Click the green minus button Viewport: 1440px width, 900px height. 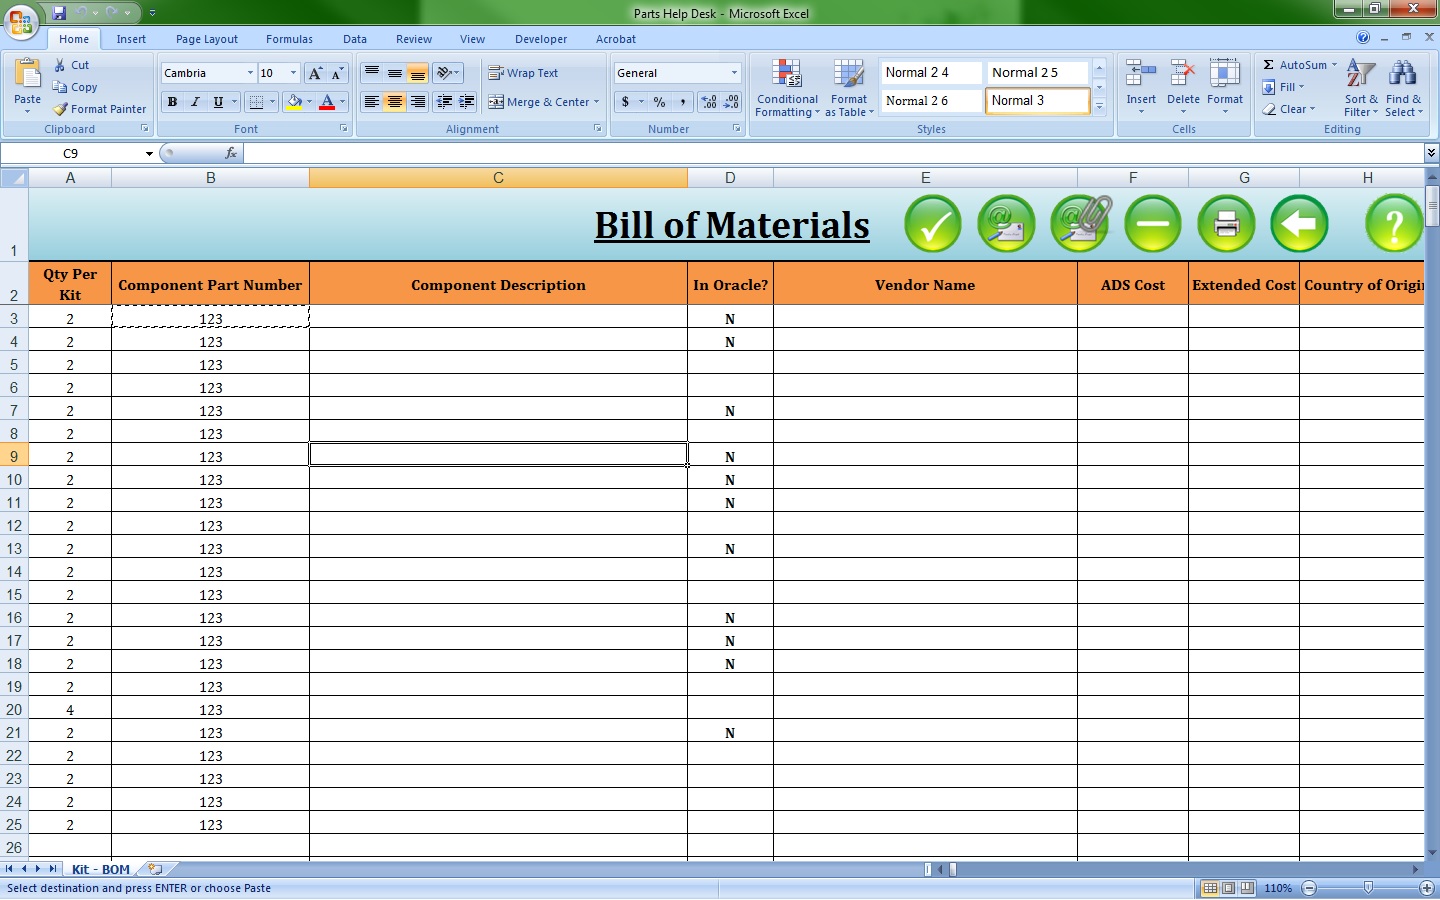point(1153,224)
